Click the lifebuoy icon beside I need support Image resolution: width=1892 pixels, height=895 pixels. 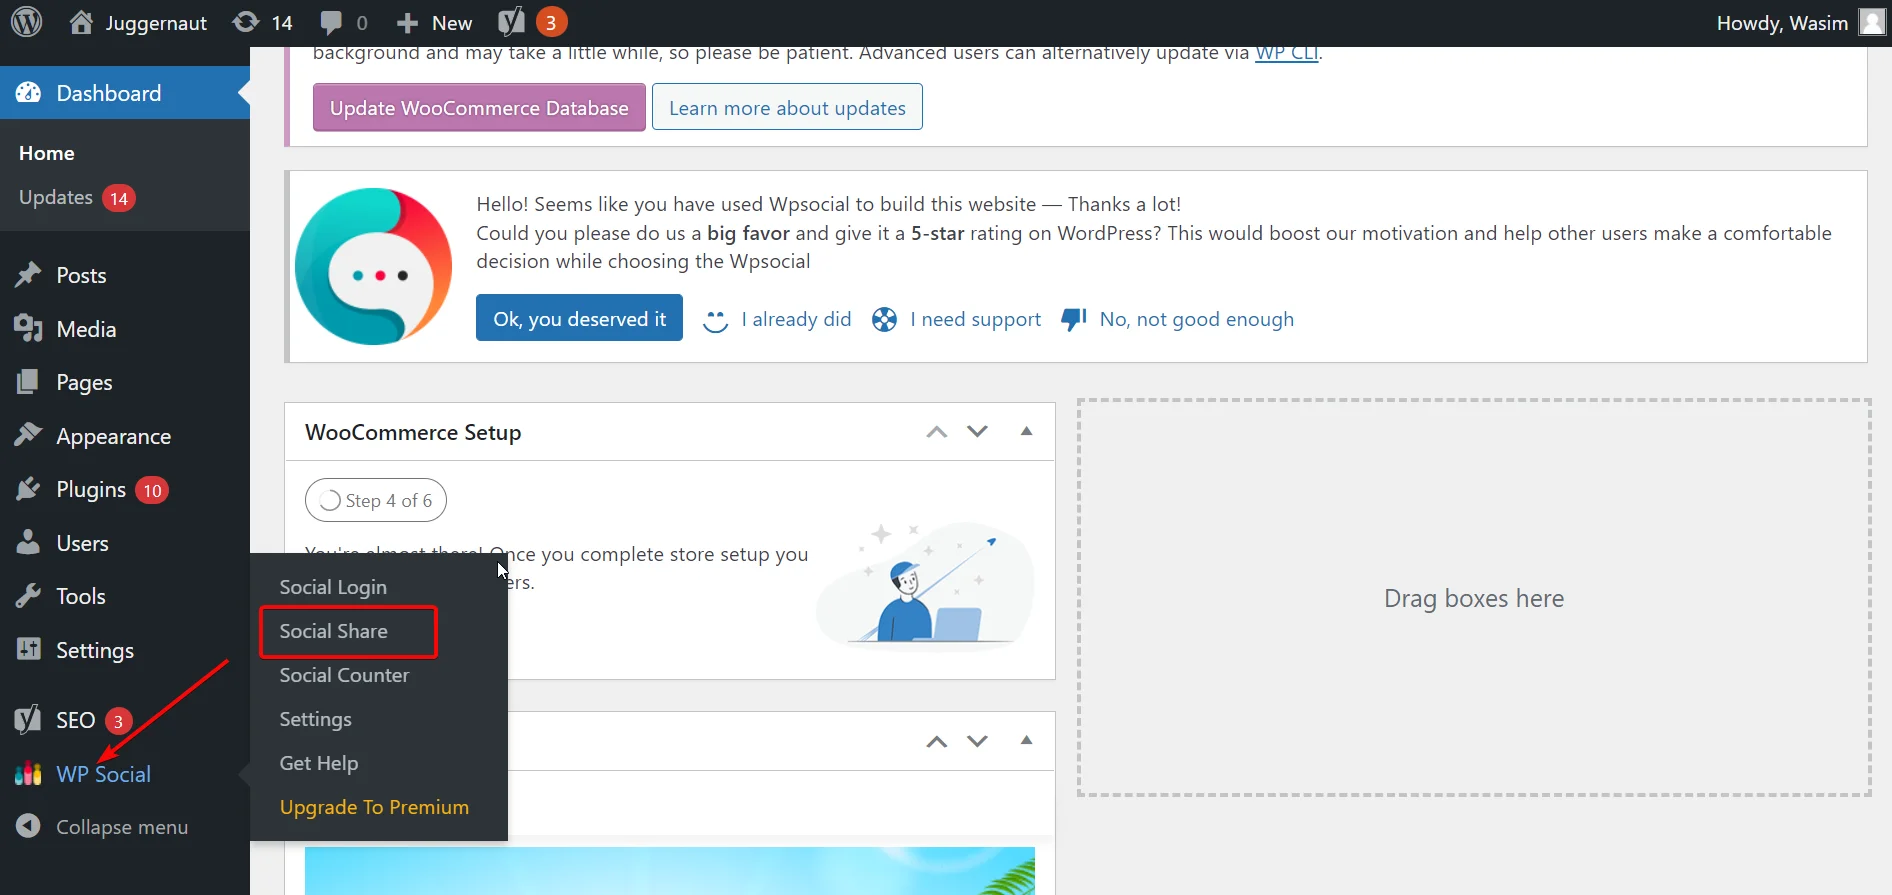884,320
